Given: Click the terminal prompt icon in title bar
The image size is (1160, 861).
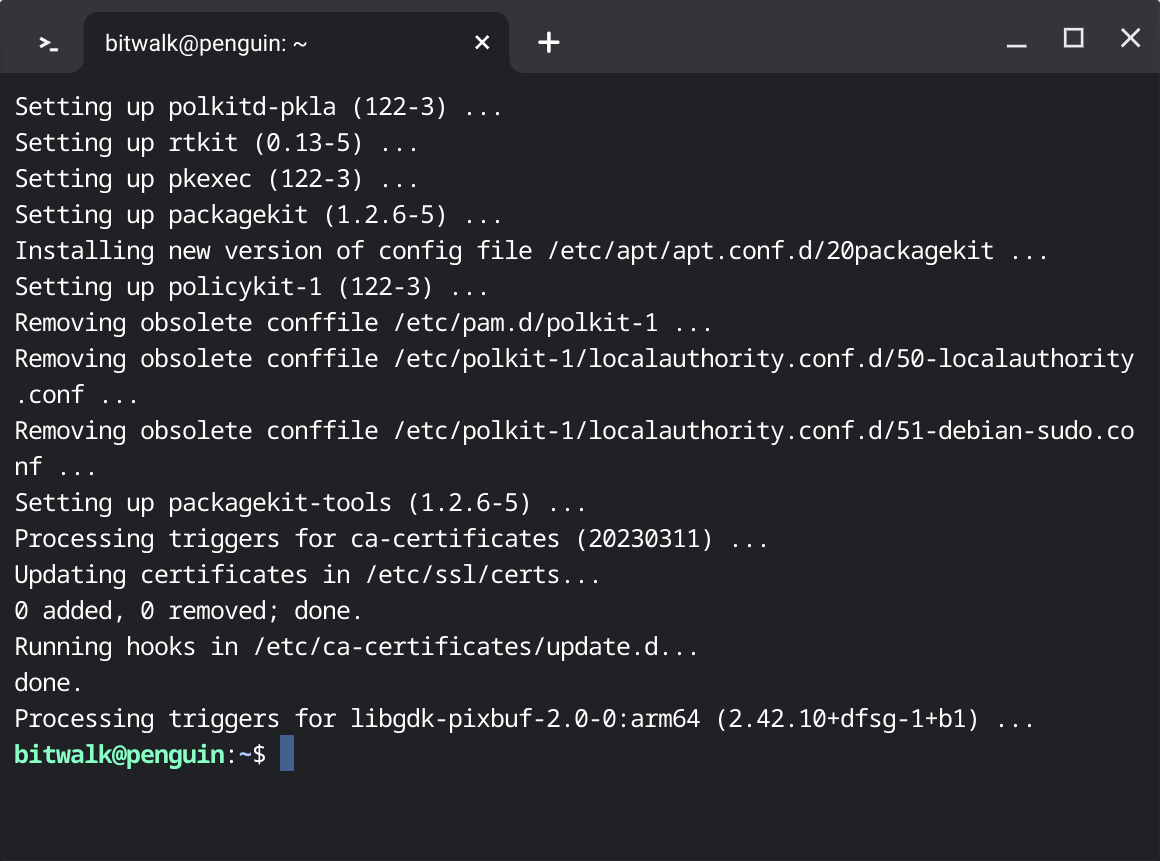Looking at the screenshot, I should (49, 44).
